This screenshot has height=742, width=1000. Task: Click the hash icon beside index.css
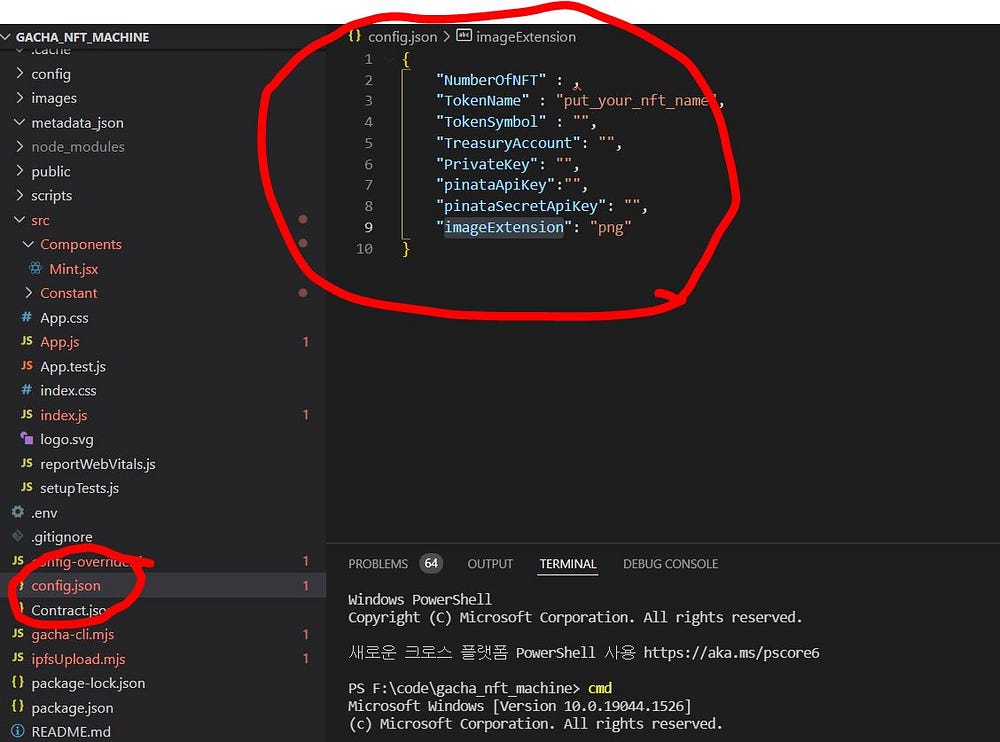pos(26,390)
